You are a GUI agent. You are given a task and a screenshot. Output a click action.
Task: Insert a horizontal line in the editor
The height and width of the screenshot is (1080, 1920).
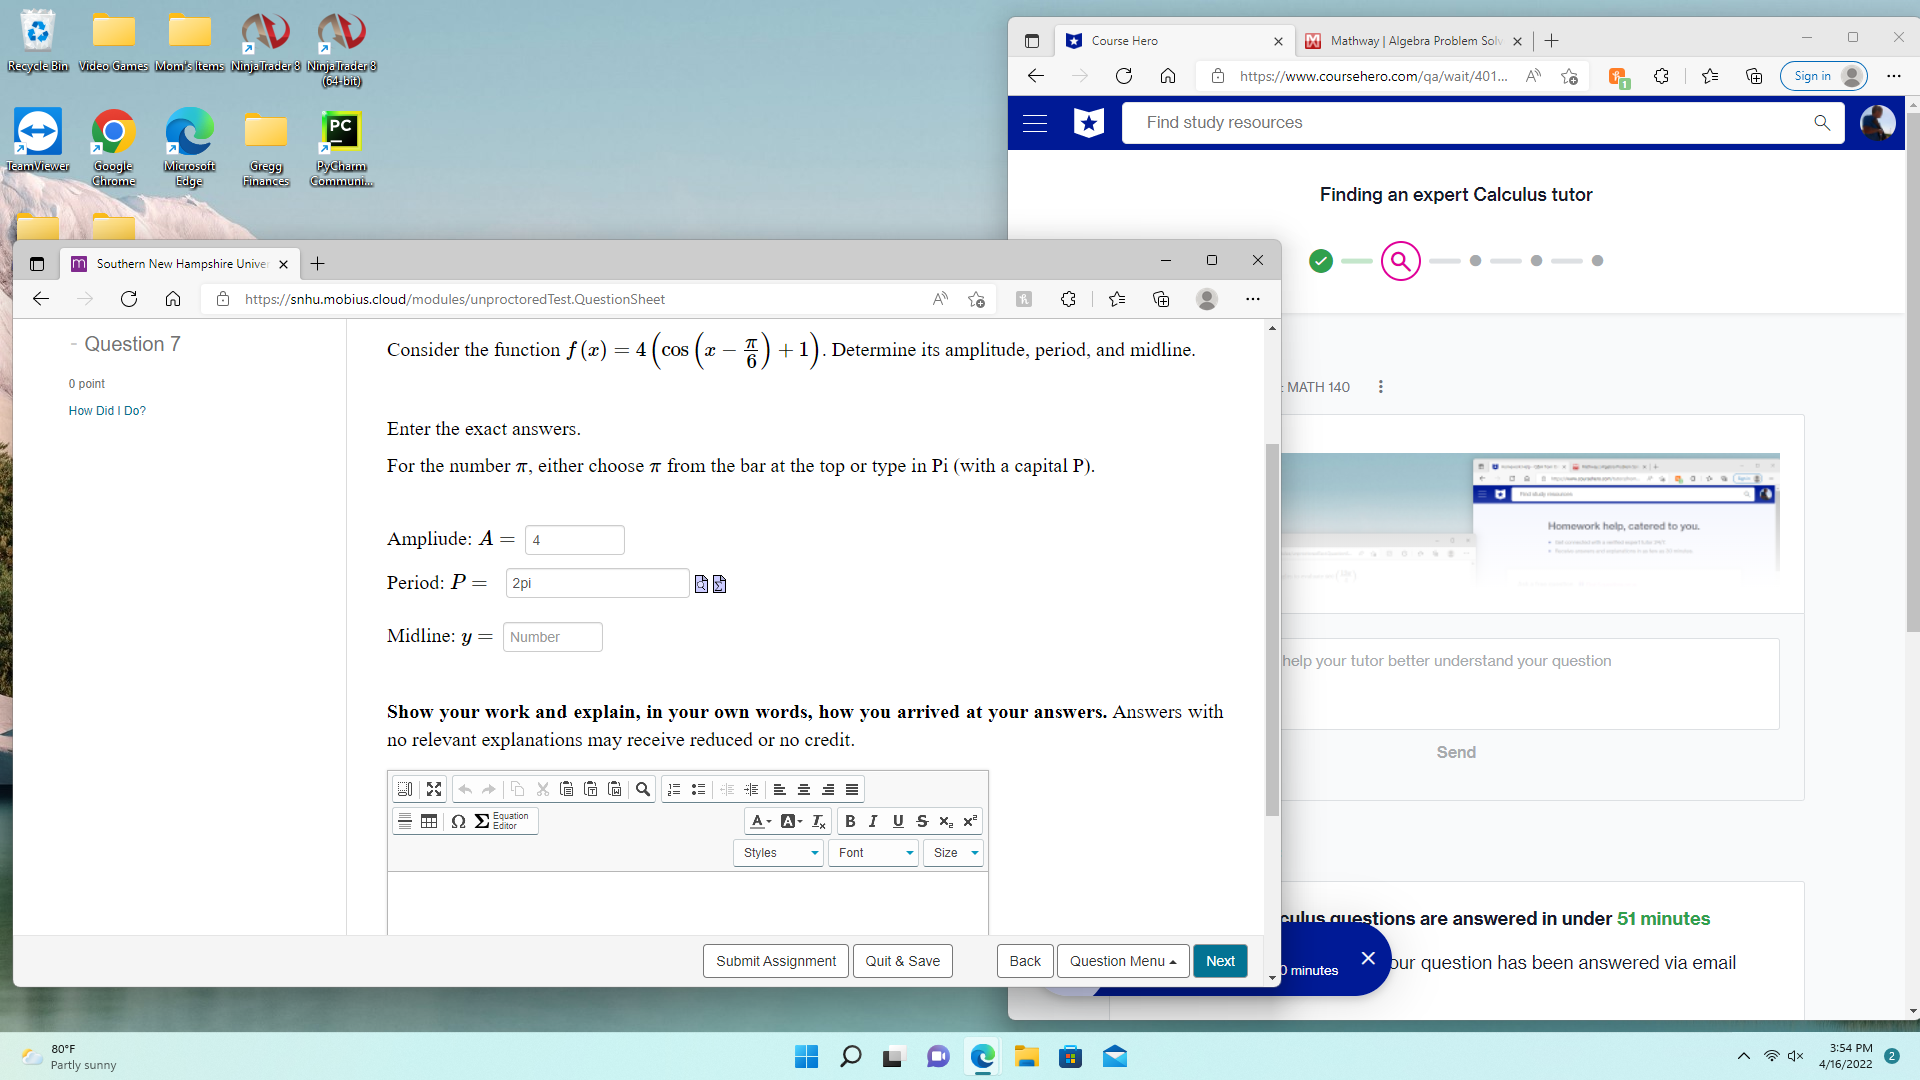(406, 820)
